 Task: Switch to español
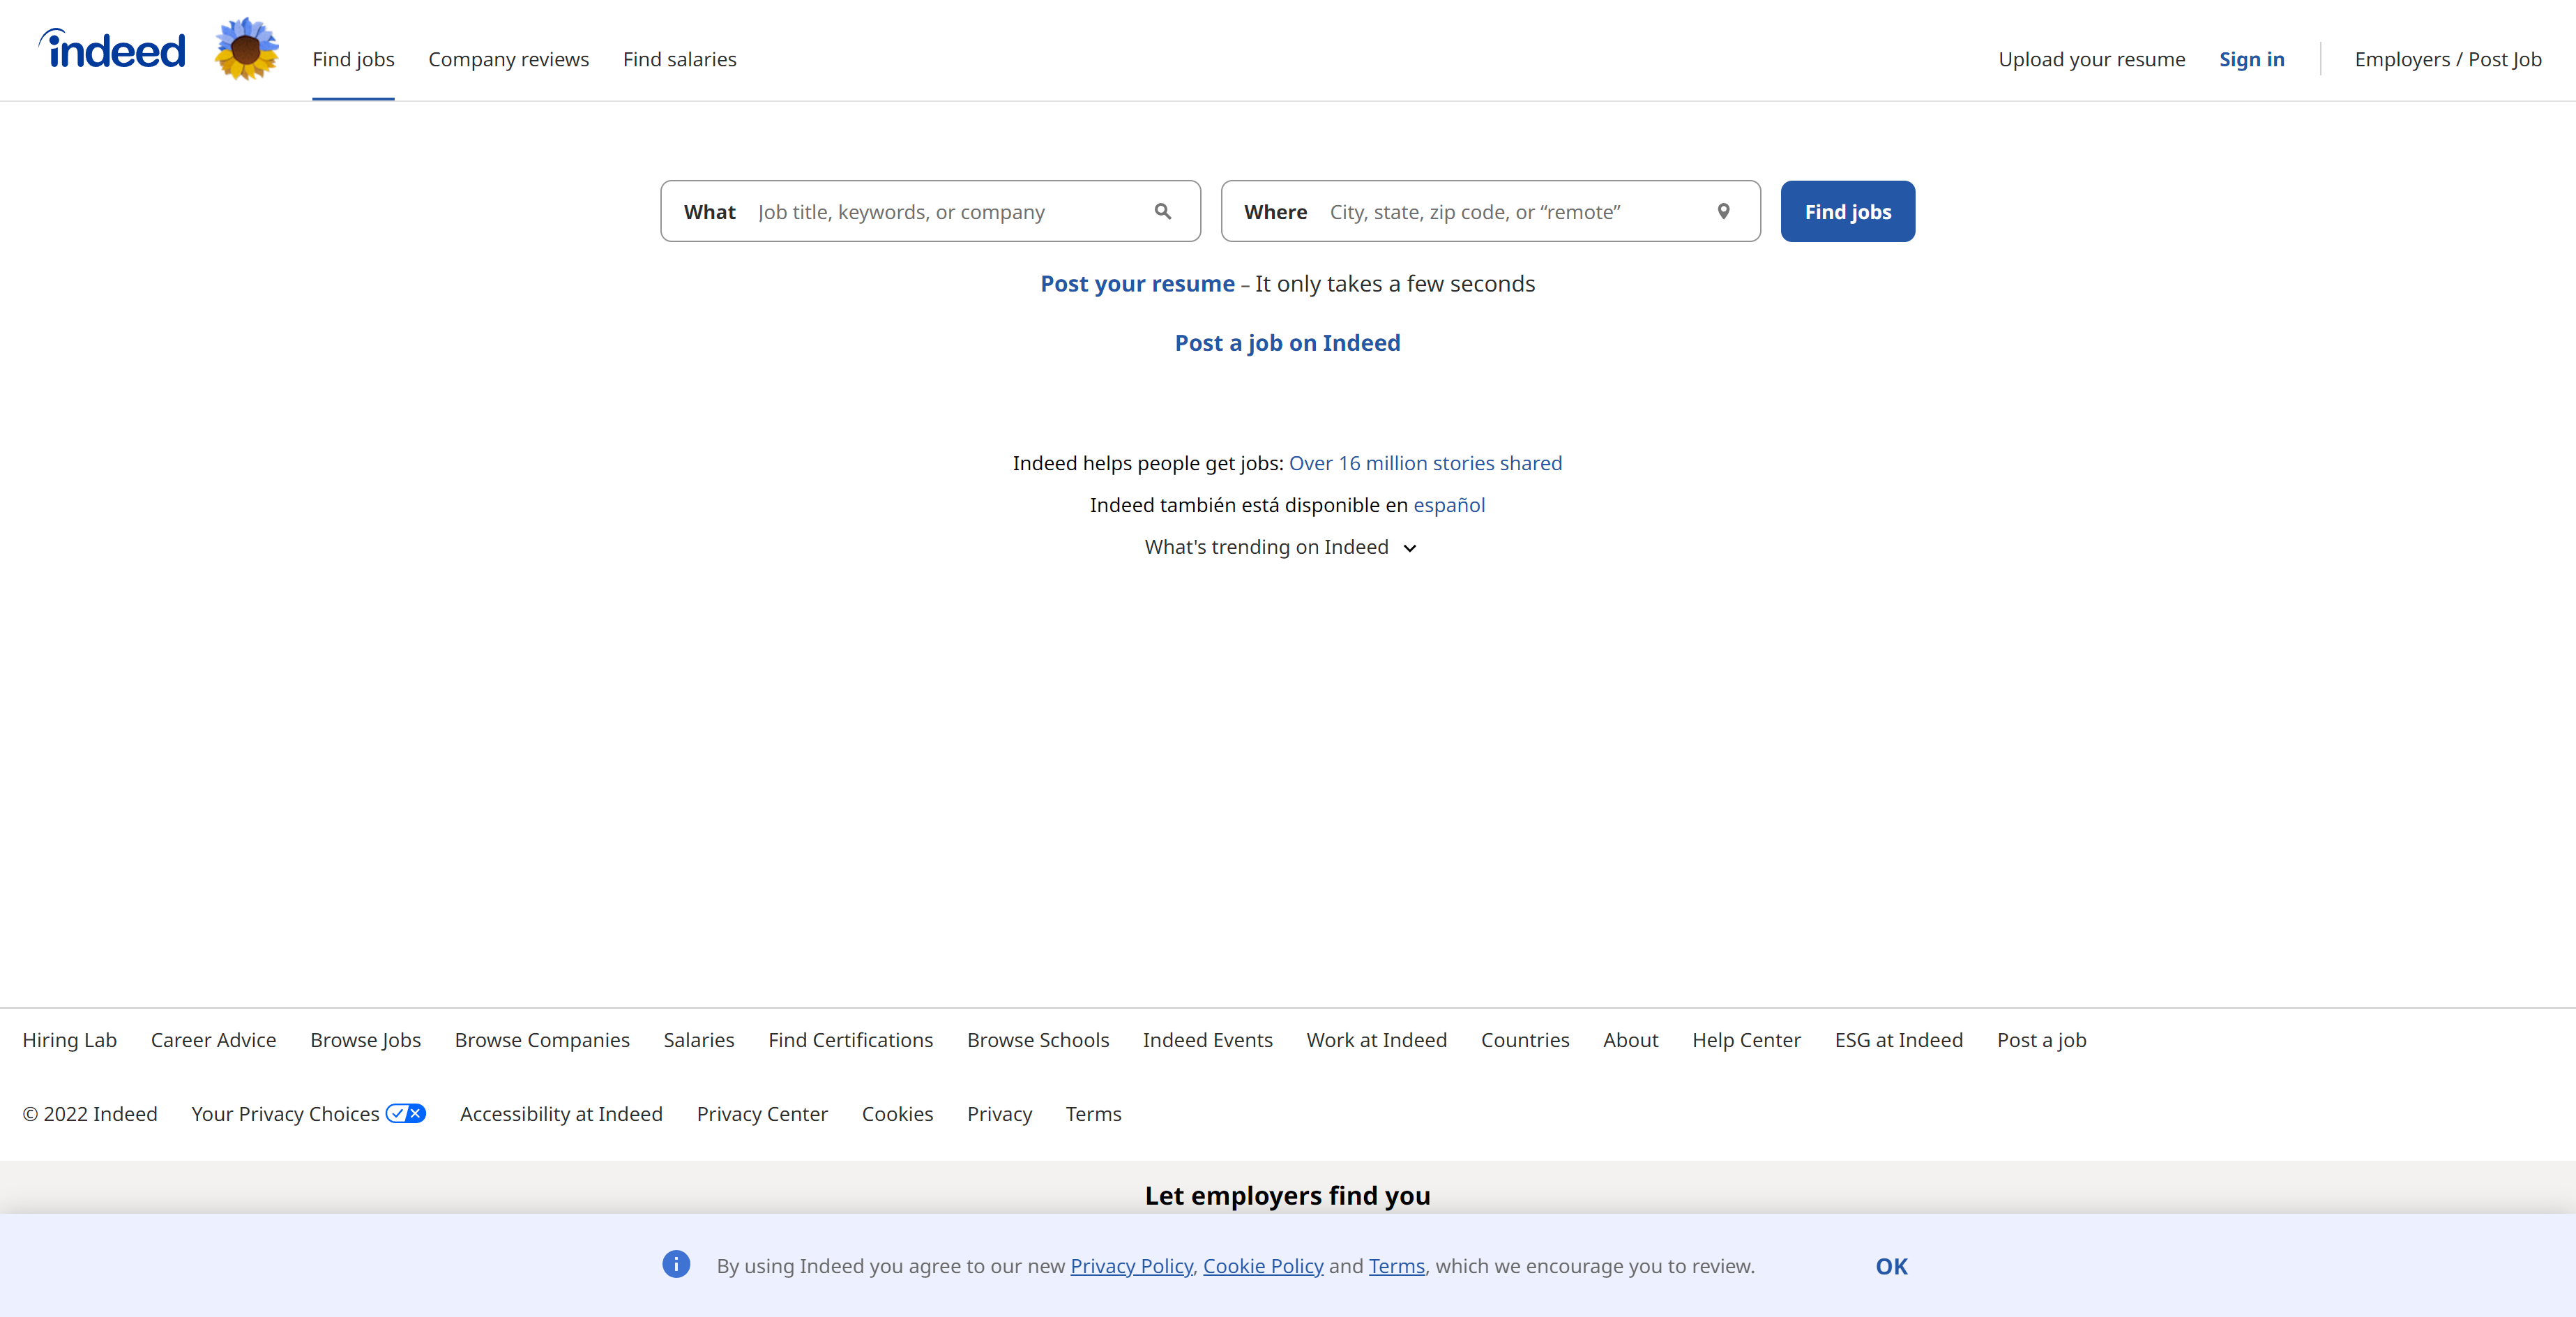click(1449, 505)
